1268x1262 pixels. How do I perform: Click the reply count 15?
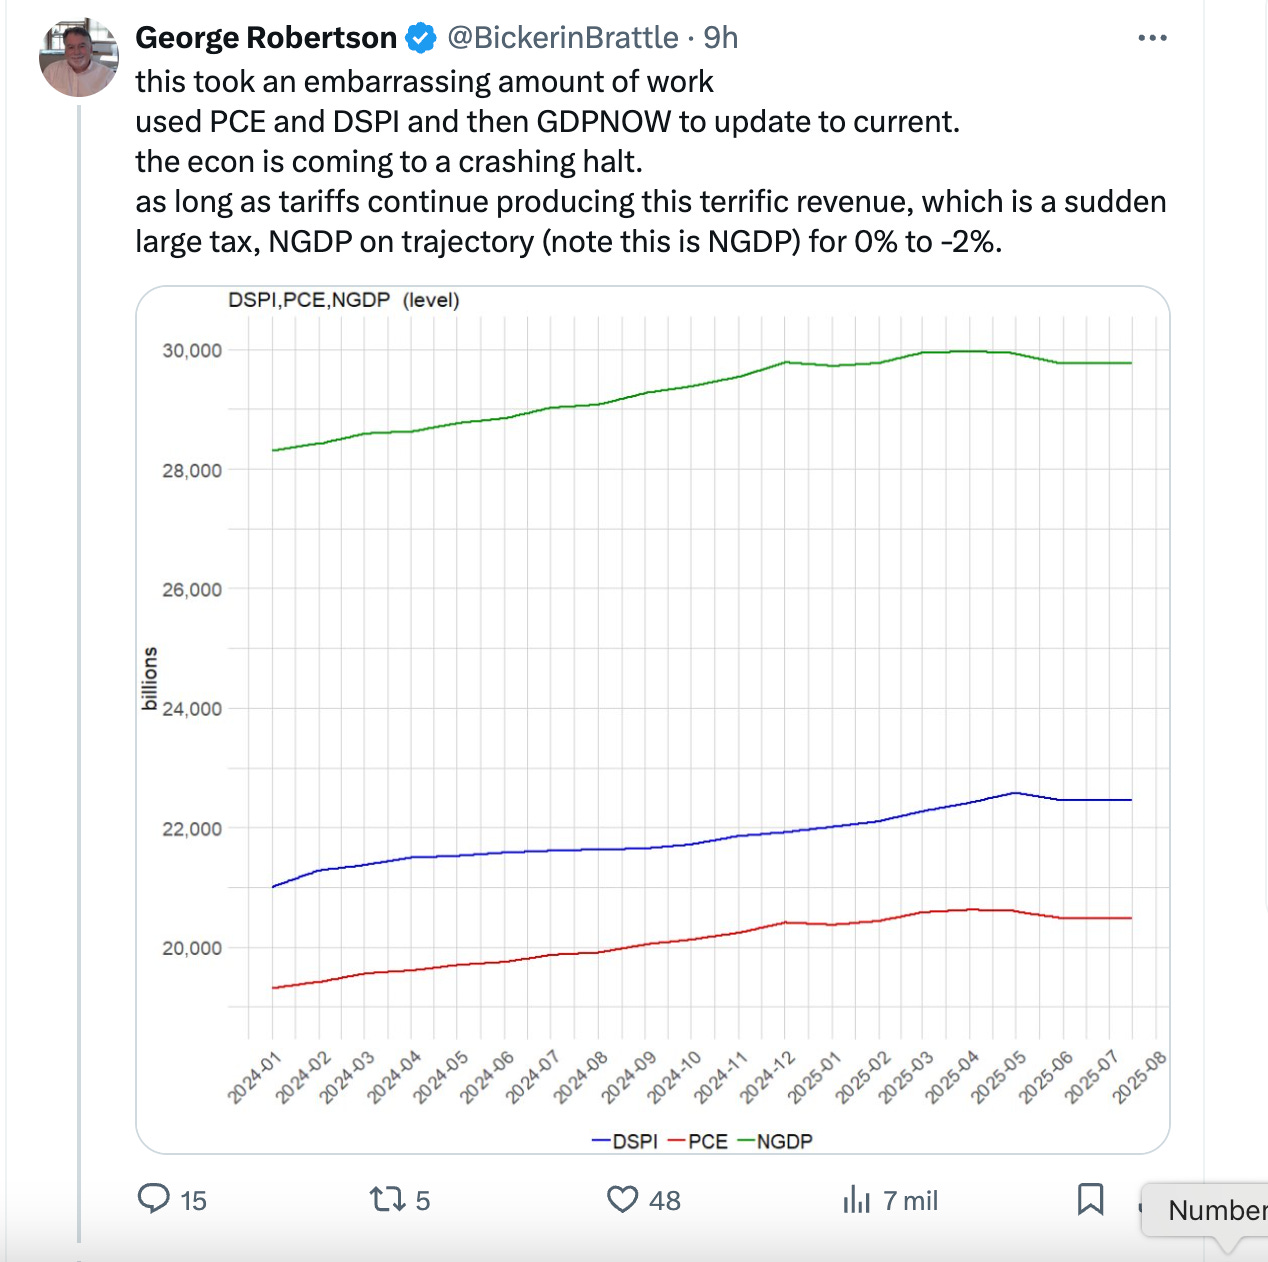point(193,1200)
